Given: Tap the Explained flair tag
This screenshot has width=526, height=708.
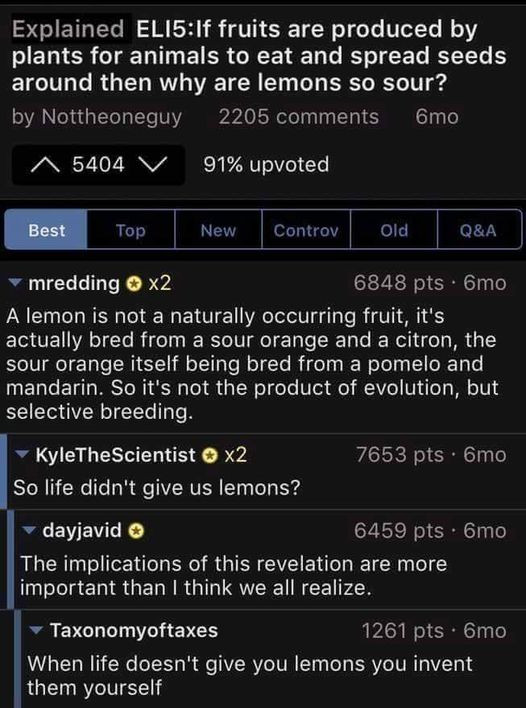Looking at the screenshot, I should [68, 29].
